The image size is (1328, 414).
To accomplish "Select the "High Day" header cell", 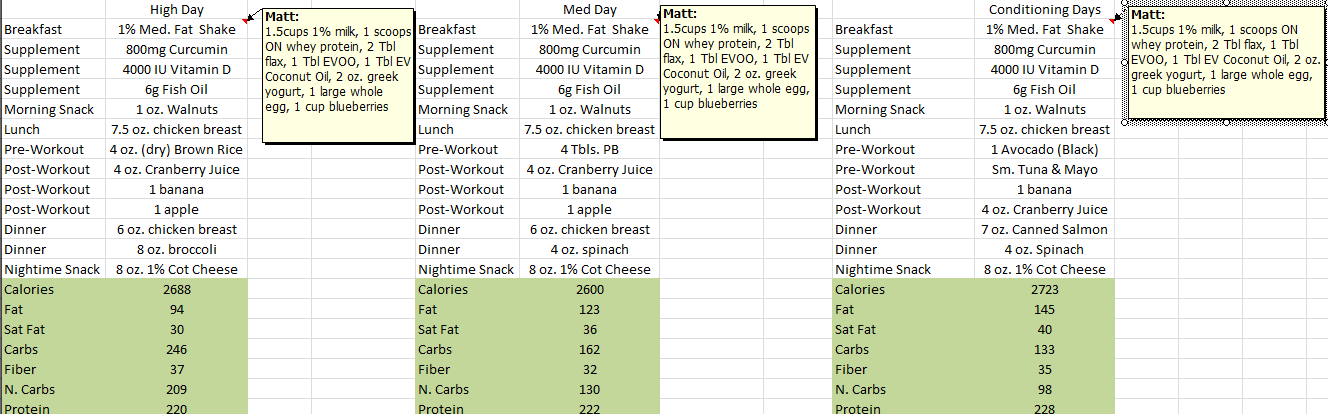I will 176,10.
